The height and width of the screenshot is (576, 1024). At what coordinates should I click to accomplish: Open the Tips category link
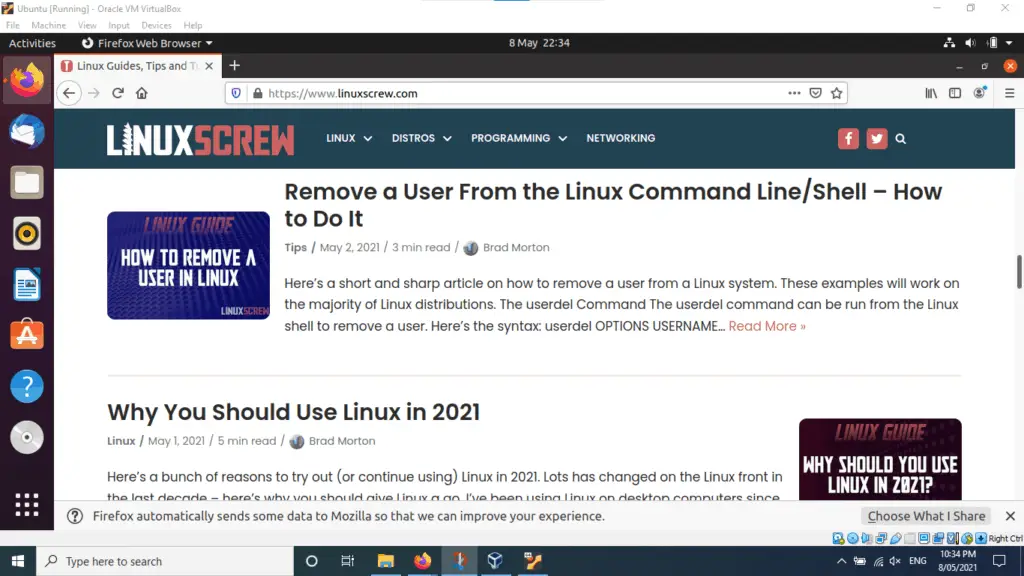295,248
